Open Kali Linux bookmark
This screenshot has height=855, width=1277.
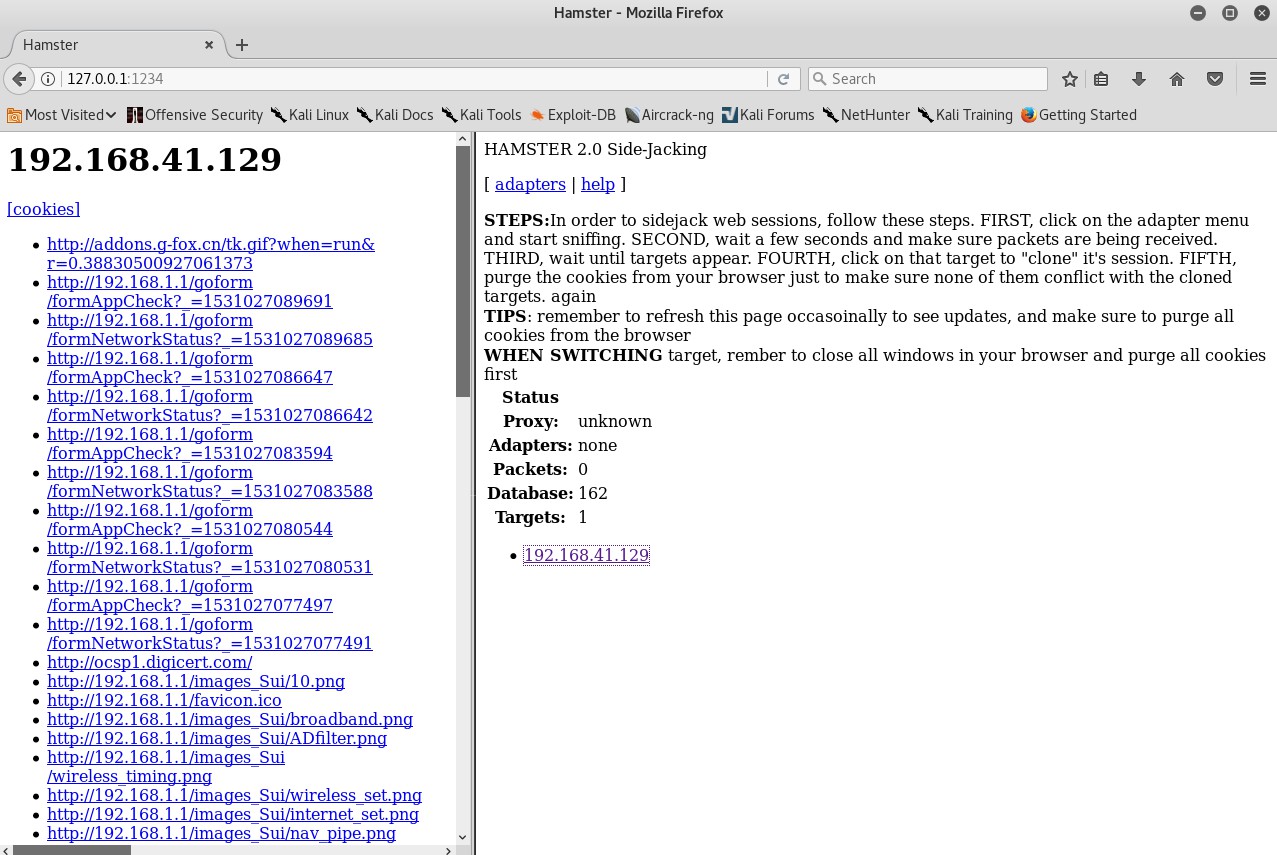click(x=310, y=115)
